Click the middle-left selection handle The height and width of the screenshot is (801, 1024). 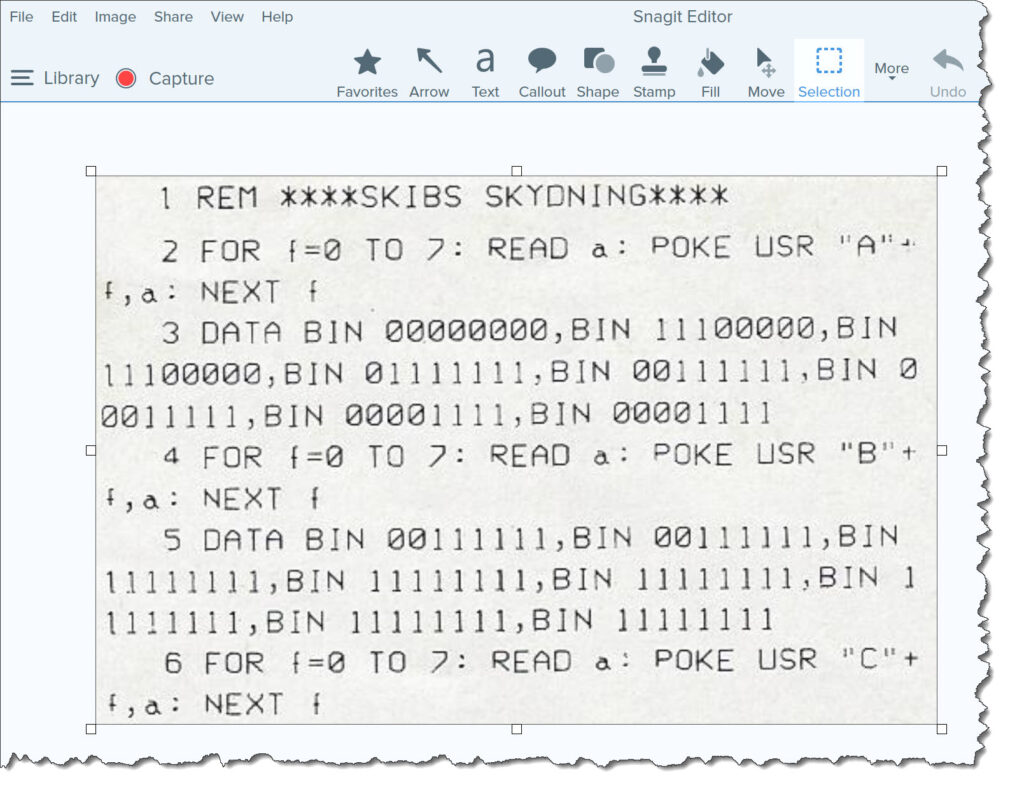click(x=91, y=450)
